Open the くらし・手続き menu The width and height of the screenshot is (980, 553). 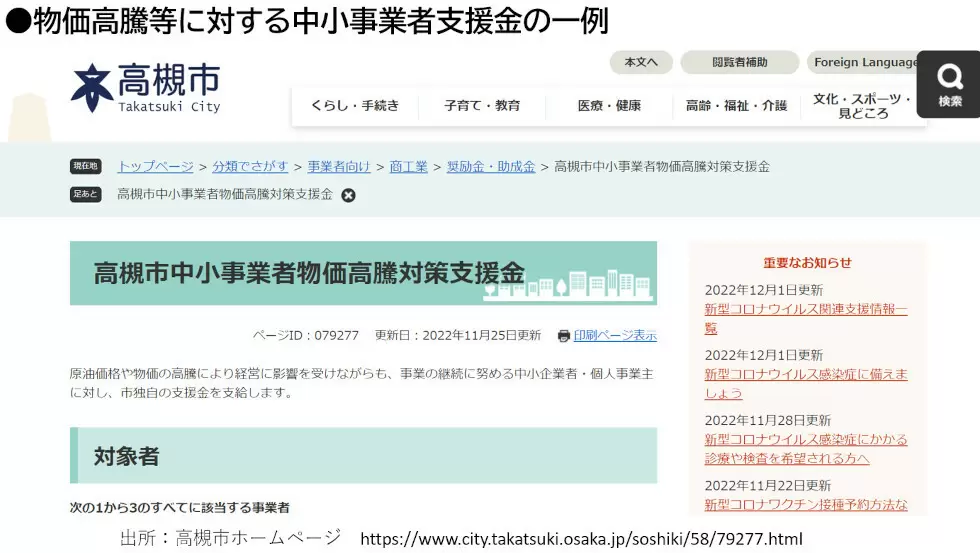[355, 106]
